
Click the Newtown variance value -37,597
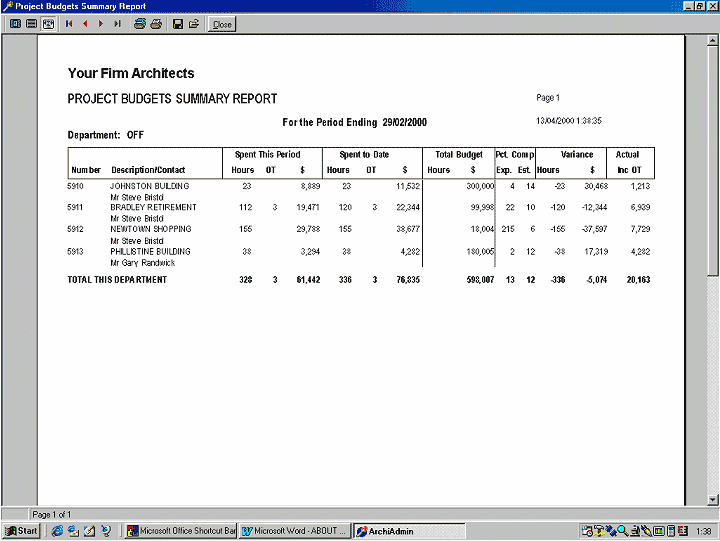coord(594,229)
